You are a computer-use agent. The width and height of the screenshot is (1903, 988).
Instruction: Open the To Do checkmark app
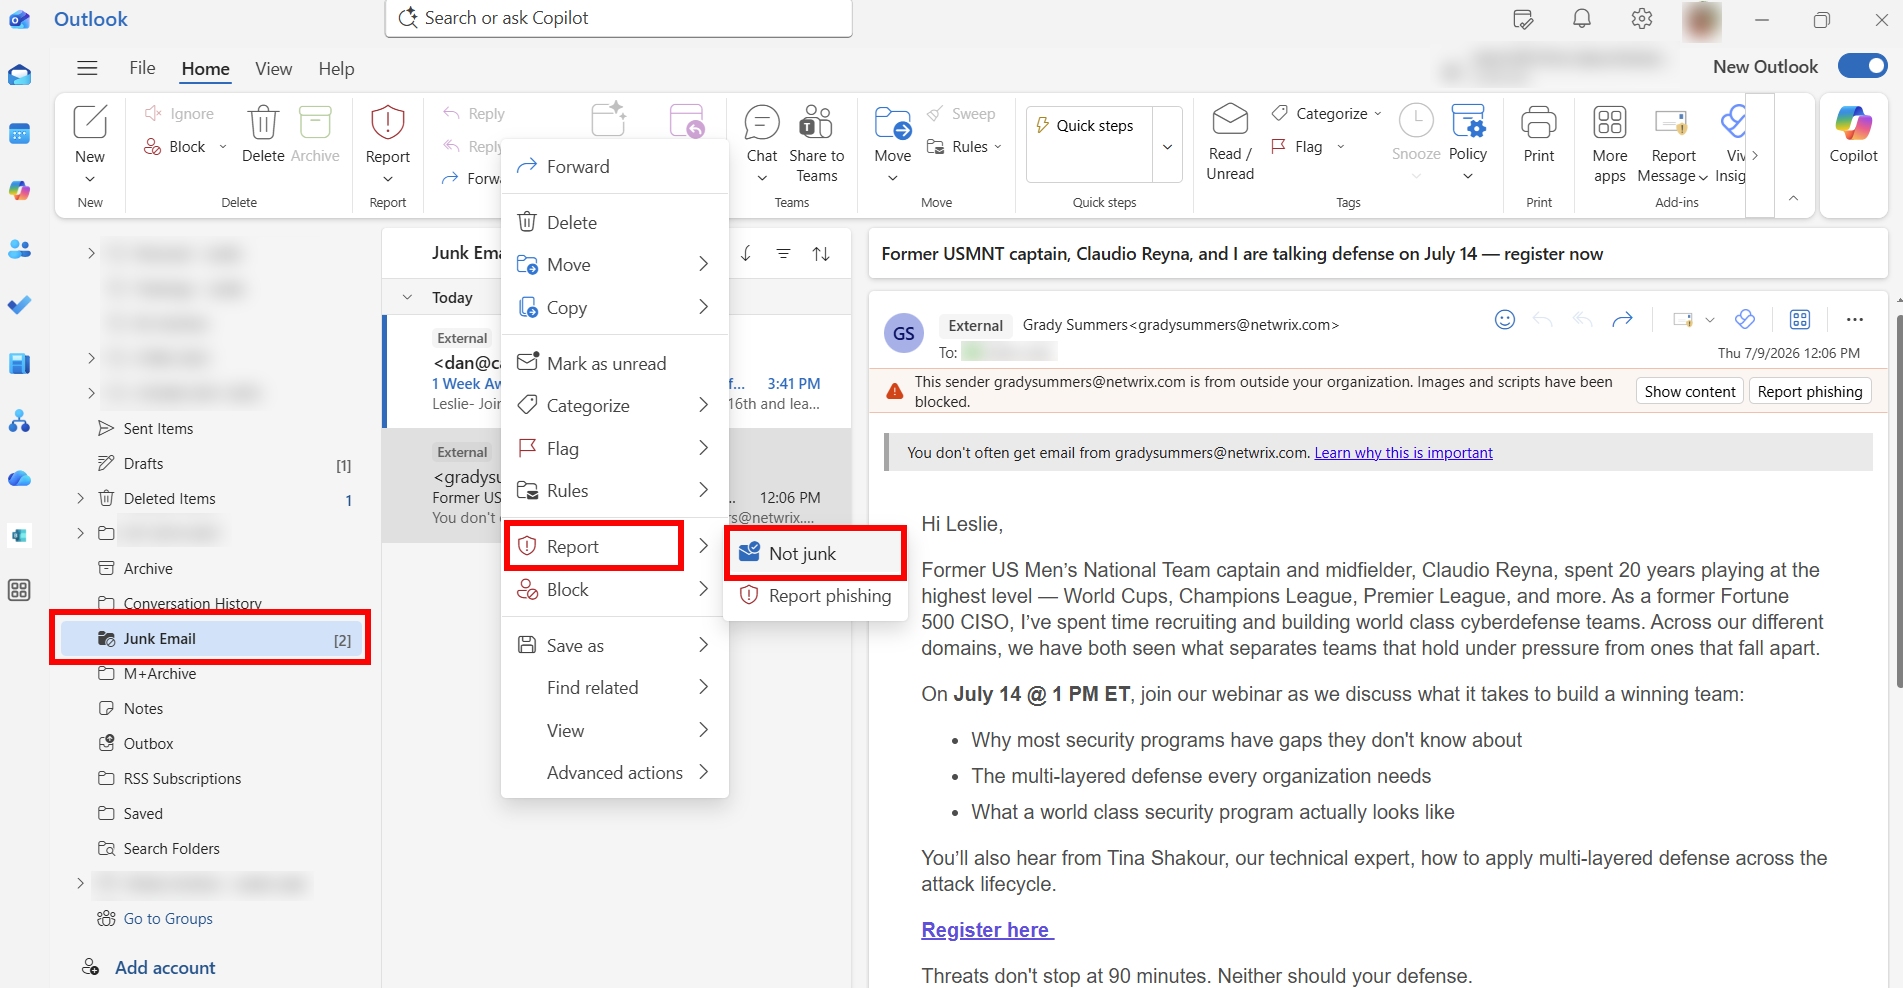coord(19,305)
